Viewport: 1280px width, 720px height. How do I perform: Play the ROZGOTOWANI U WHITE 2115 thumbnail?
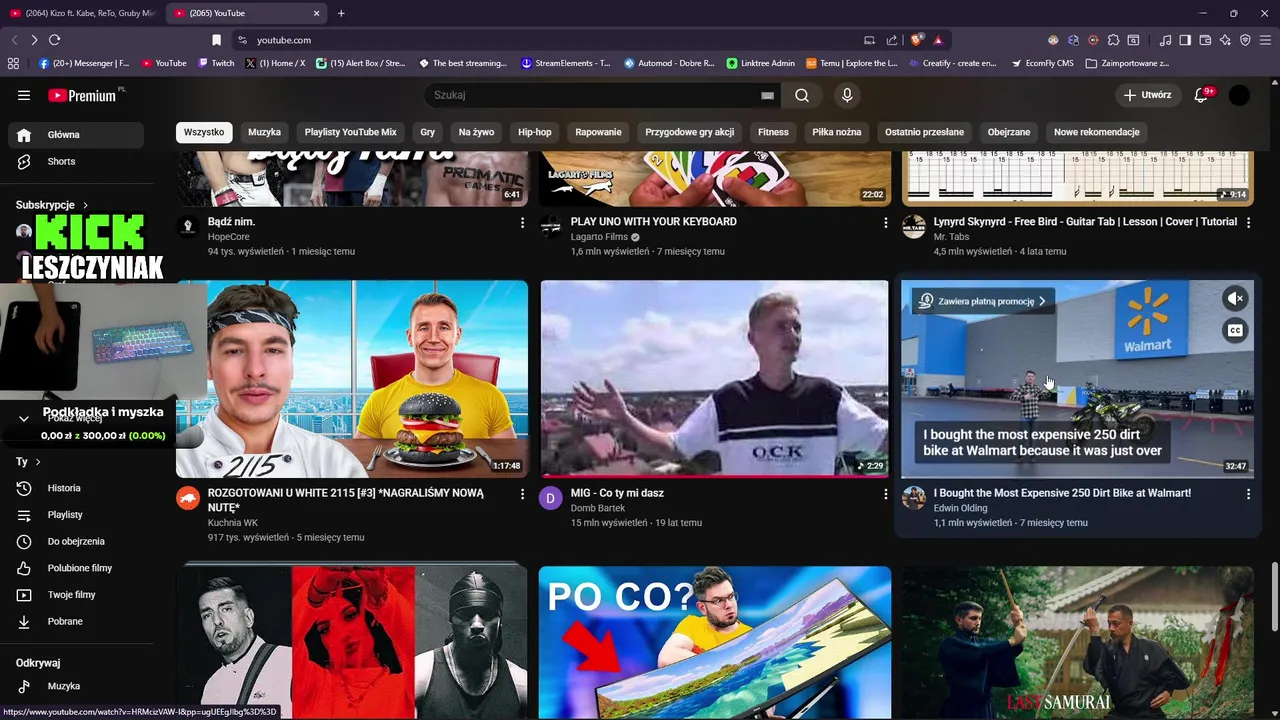click(352, 378)
